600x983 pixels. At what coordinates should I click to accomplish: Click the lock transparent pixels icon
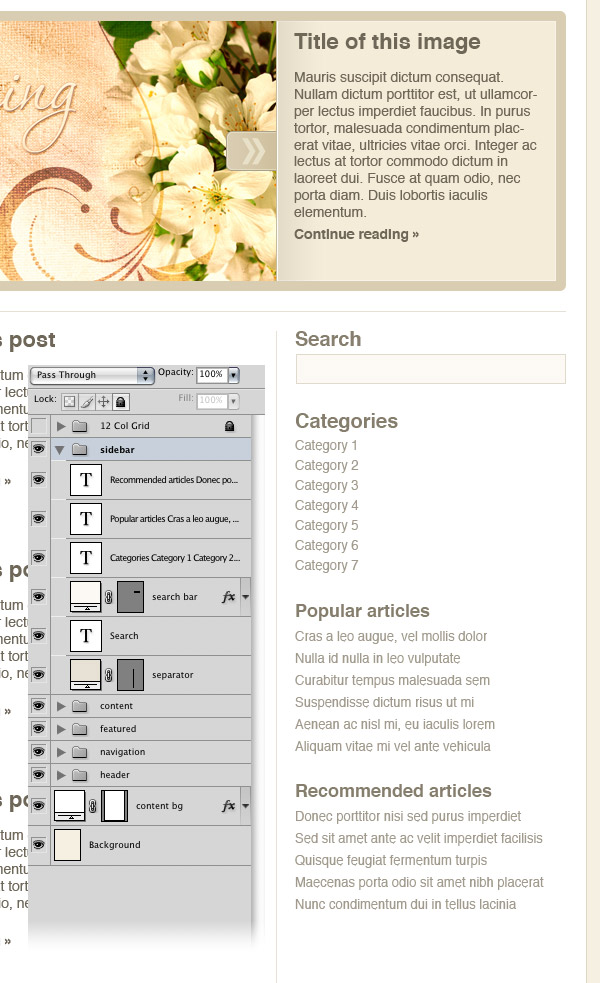[70, 401]
